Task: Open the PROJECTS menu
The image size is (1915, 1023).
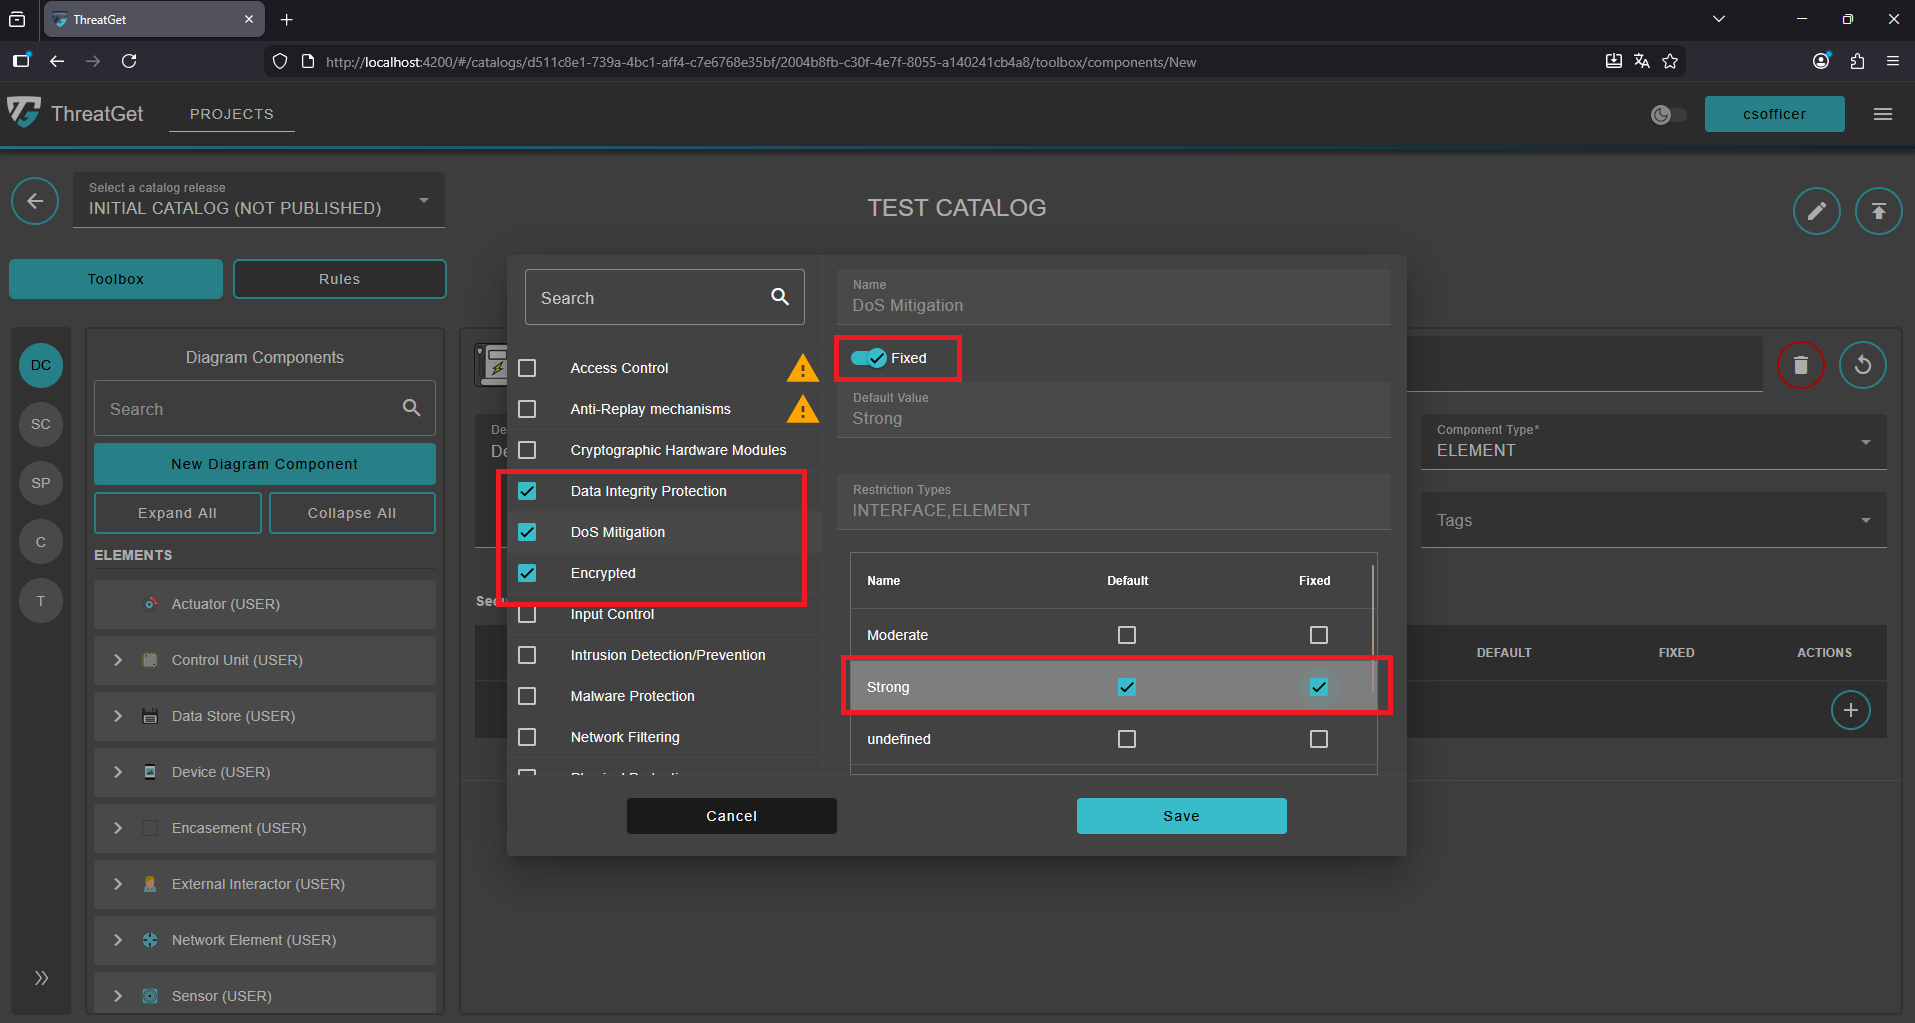Action: coord(231,114)
